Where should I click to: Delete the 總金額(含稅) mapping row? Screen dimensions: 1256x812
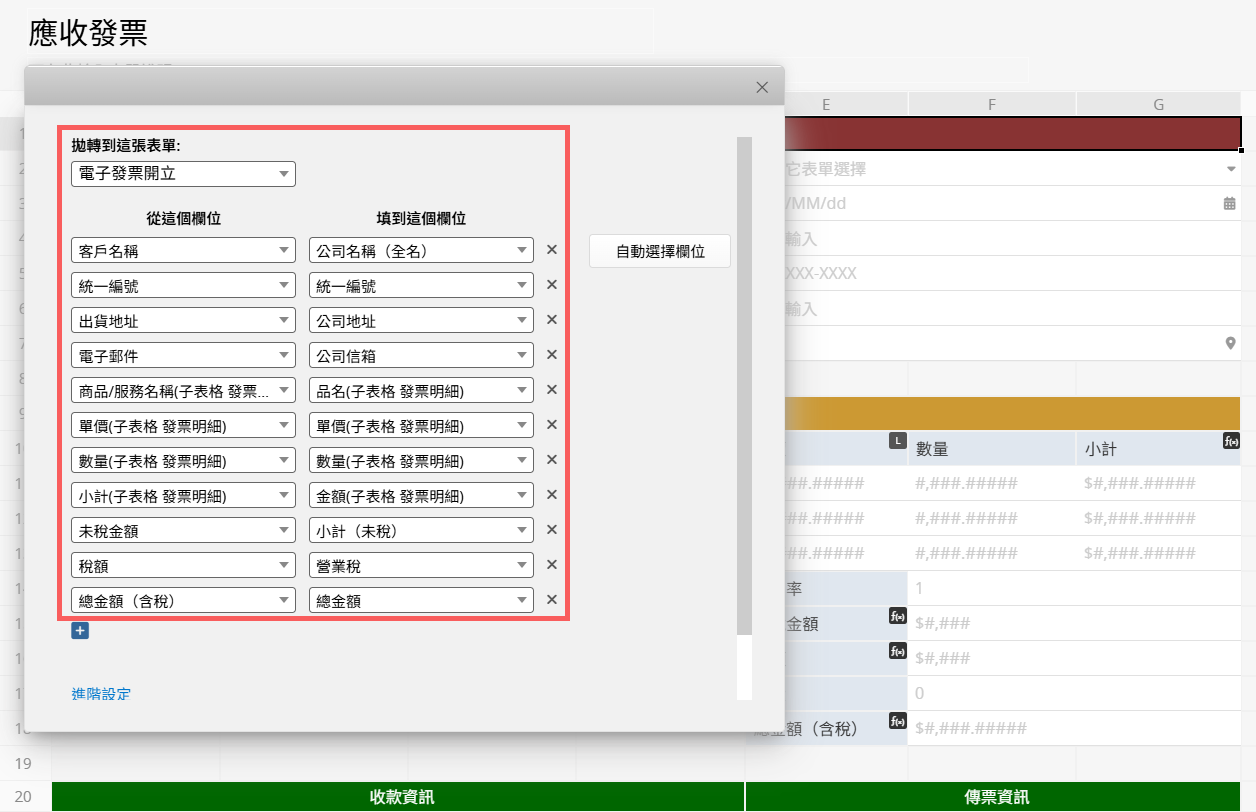(x=551, y=600)
